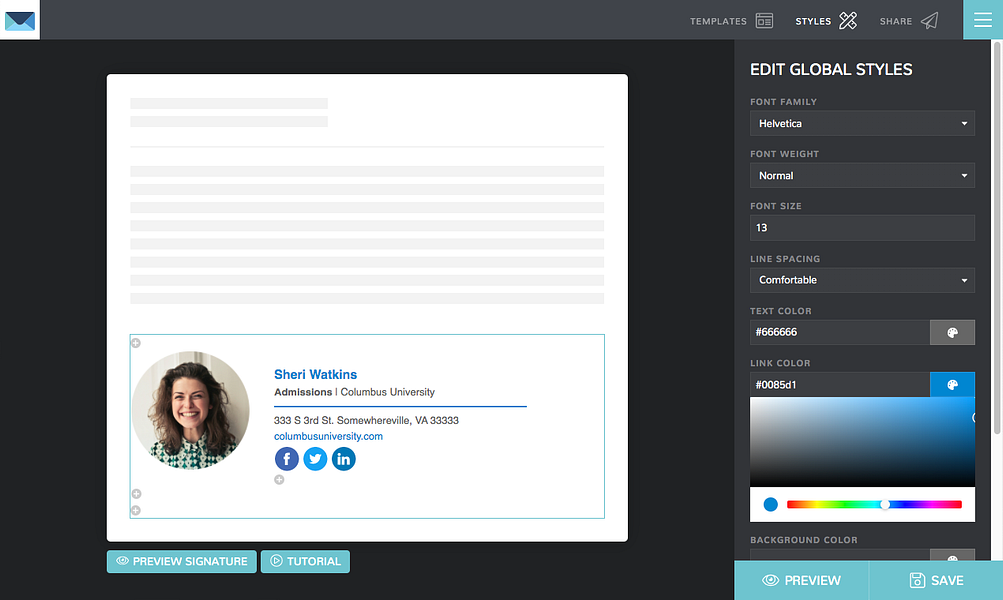
Task: Open the Line Spacing dropdown
Action: tap(862, 280)
